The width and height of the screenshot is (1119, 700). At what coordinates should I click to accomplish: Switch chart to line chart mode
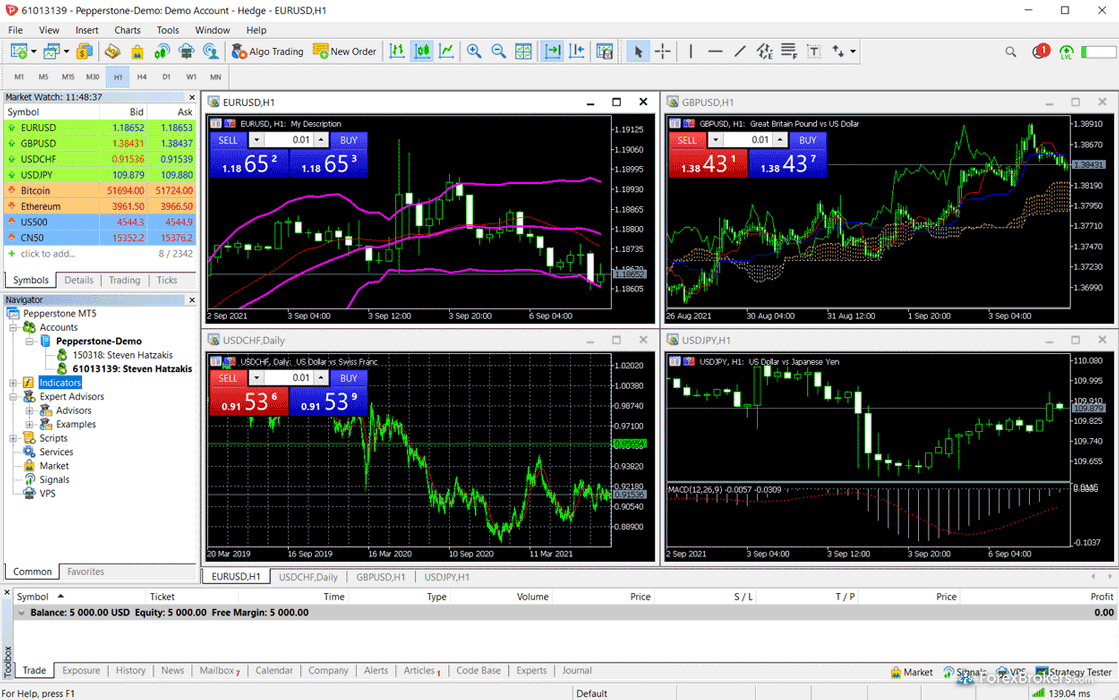(x=447, y=51)
